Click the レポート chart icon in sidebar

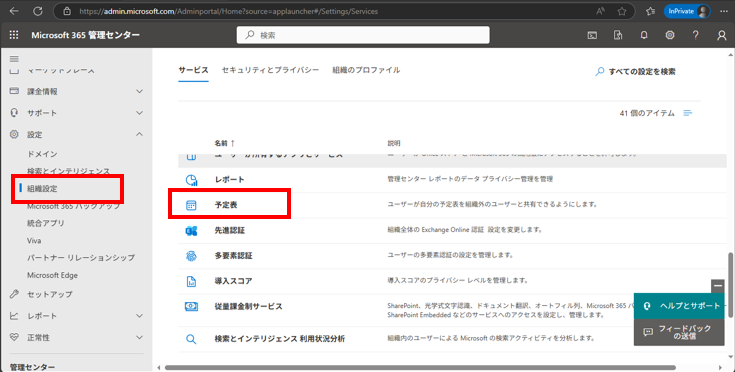14,315
